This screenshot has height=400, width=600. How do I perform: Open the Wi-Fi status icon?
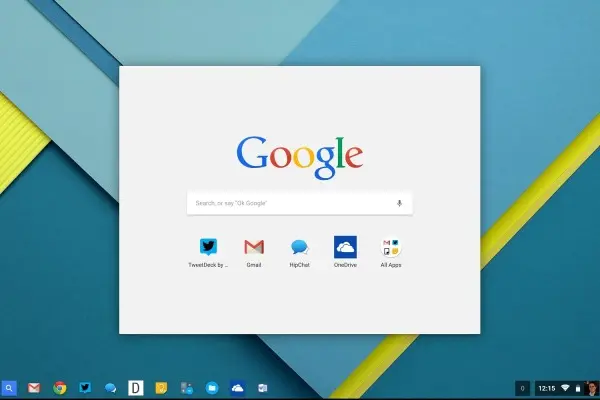tap(565, 389)
